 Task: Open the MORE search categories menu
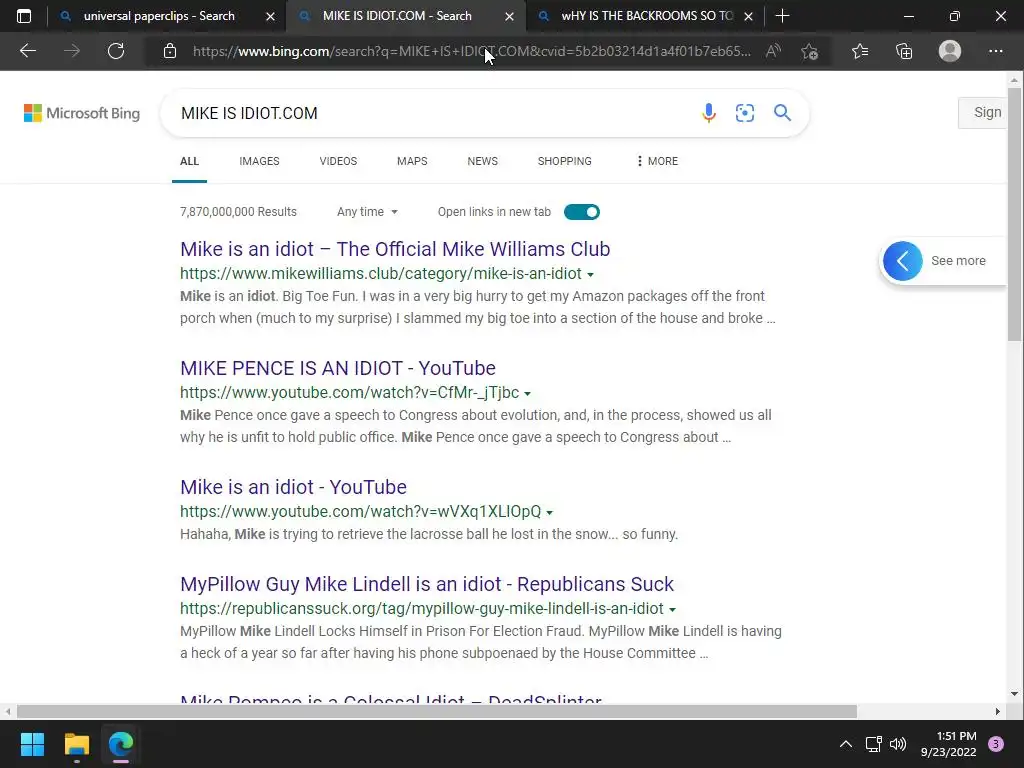point(657,161)
